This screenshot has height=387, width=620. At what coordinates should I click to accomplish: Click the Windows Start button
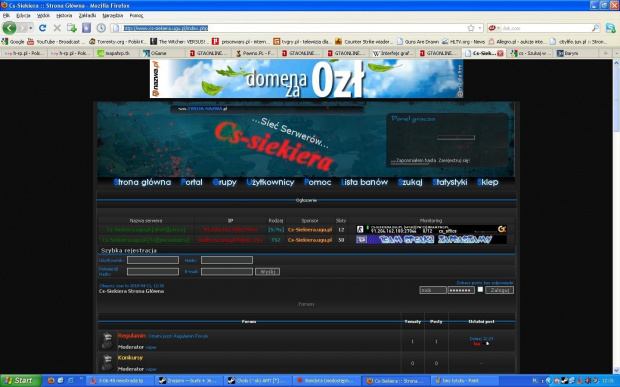tap(21, 381)
